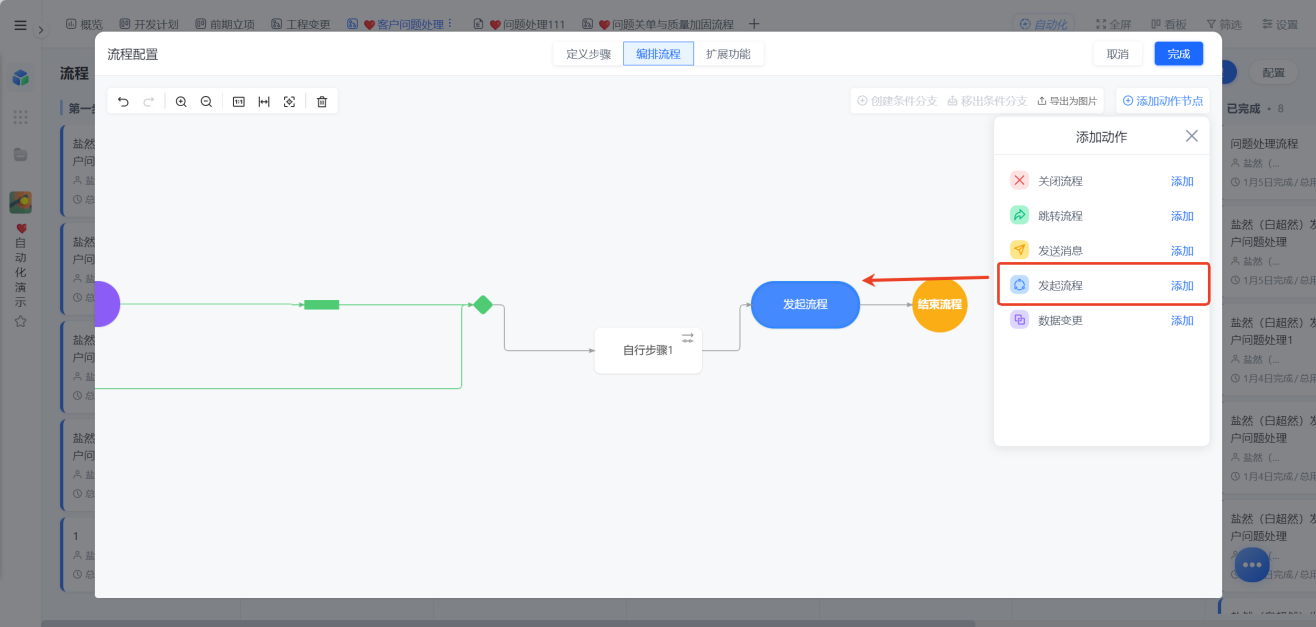Screen dimensions: 1316x627
Task: Open the more options of 客户问题处理 tab
Action: click(449, 23)
